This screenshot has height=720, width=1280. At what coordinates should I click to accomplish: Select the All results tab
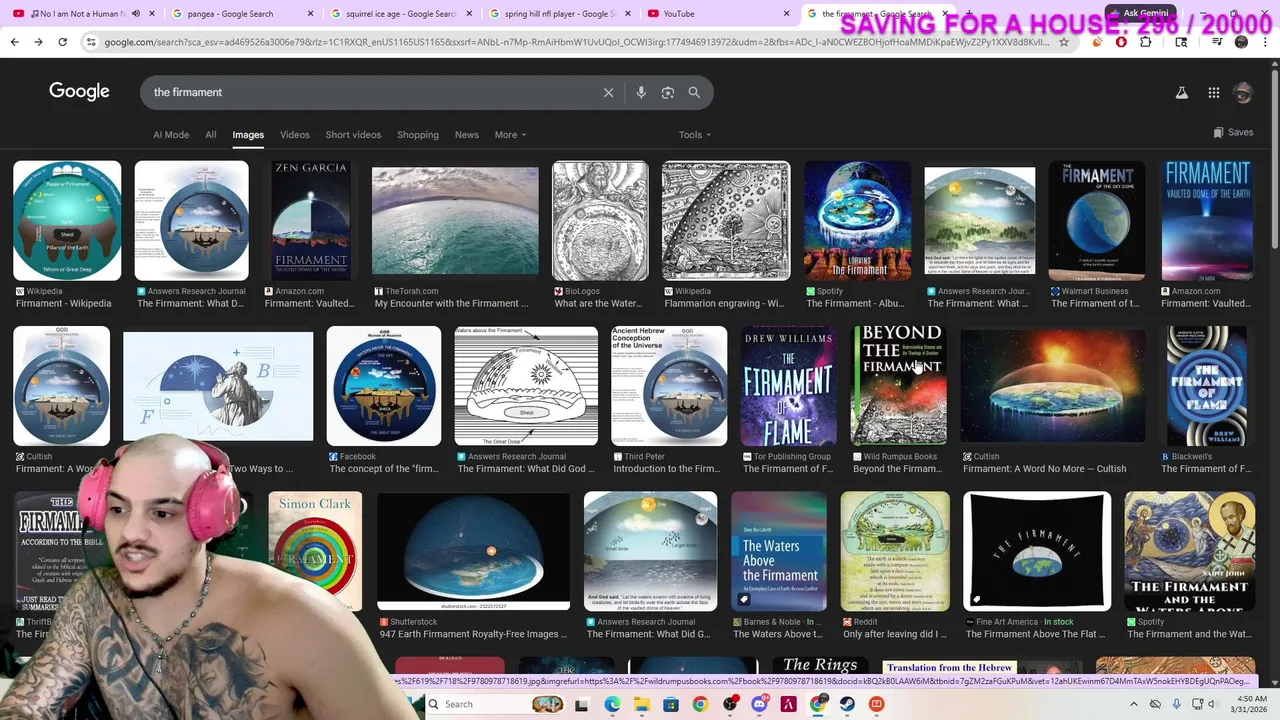pyautogui.click(x=211, y=135)
